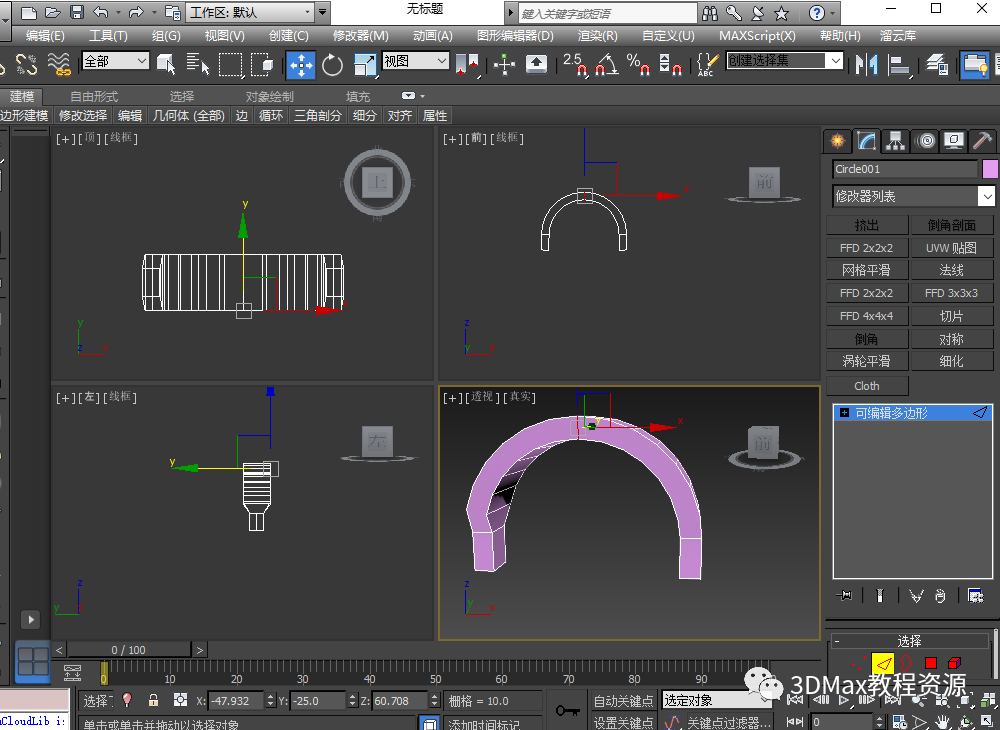1000x730 pixels.
Task: Click the Circle001 object name field
Action: tap(904, 169)
